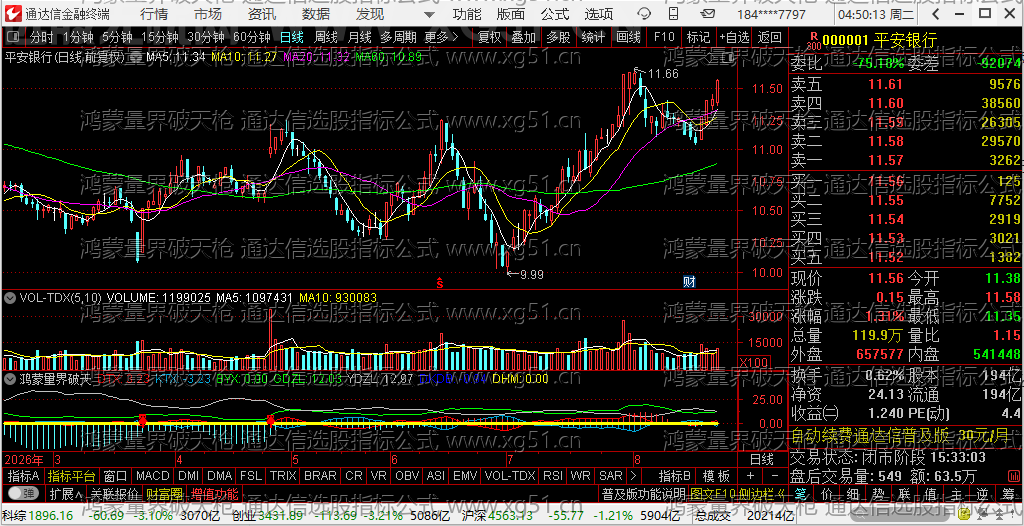Open the 财富圈 link
The width and height of the screenshot is (1024, 526).
click(164, 493)
